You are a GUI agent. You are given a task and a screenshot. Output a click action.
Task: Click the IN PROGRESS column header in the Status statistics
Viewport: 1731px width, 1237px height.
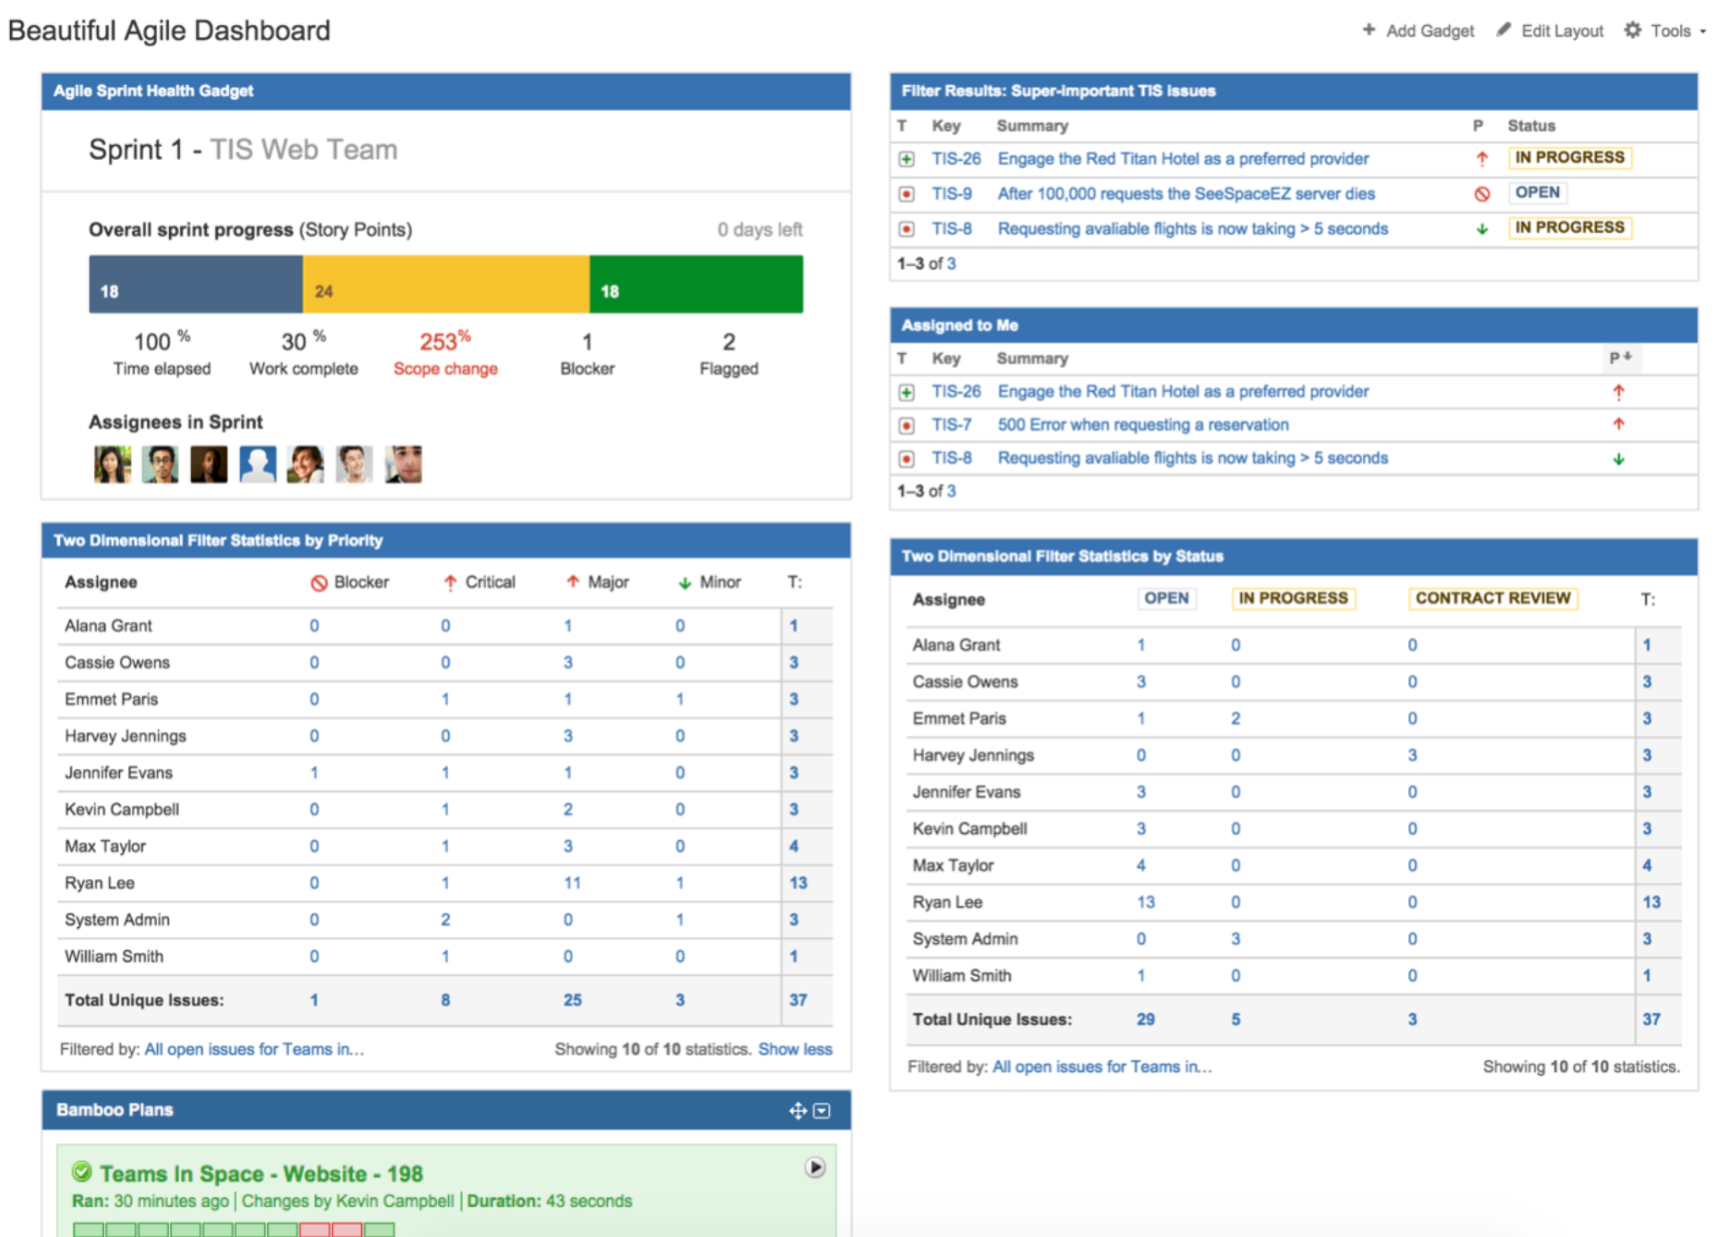coord(1293,598)
